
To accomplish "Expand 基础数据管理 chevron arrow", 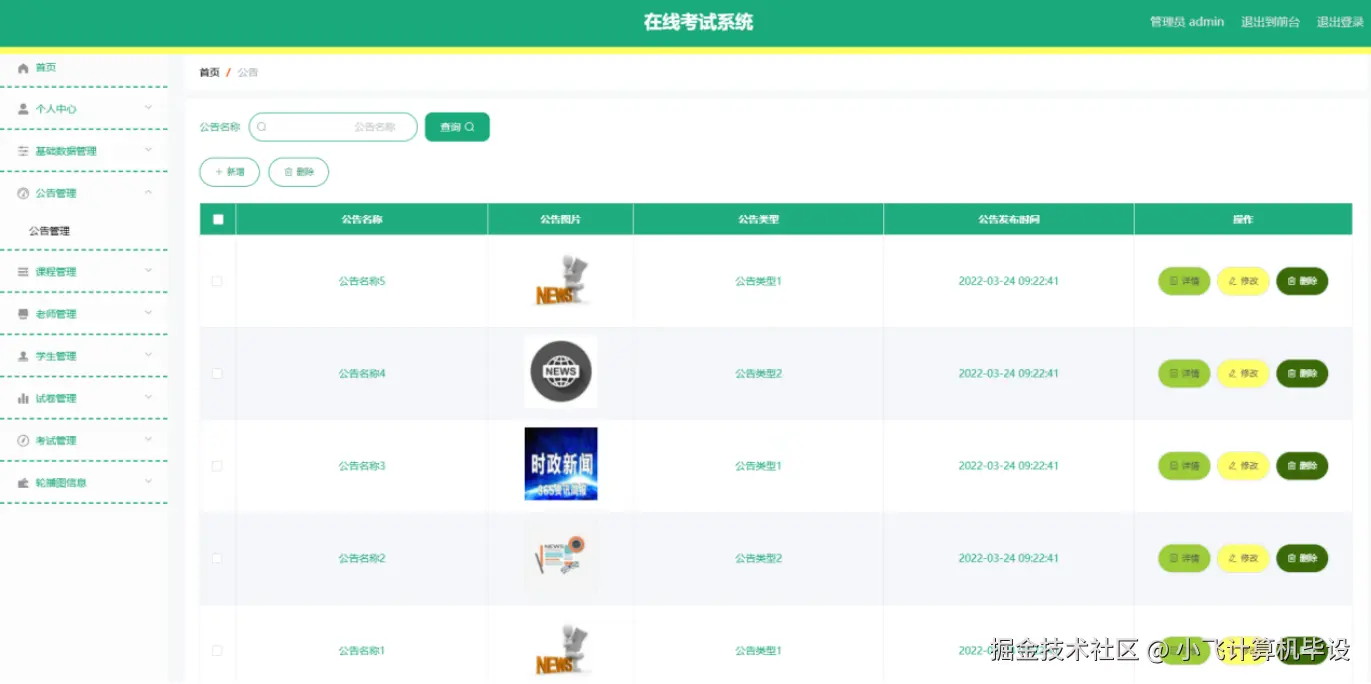I will [148, 150].
